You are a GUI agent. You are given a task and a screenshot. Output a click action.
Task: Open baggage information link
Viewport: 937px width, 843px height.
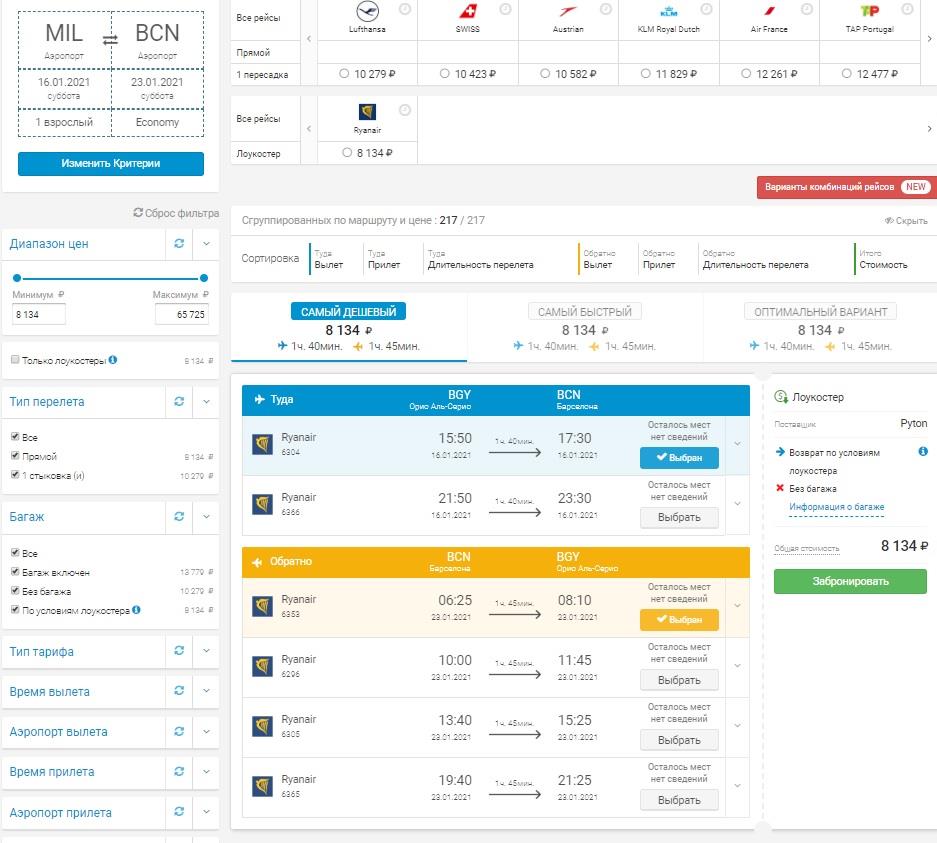pyautogui.click(x=837, y=507)
